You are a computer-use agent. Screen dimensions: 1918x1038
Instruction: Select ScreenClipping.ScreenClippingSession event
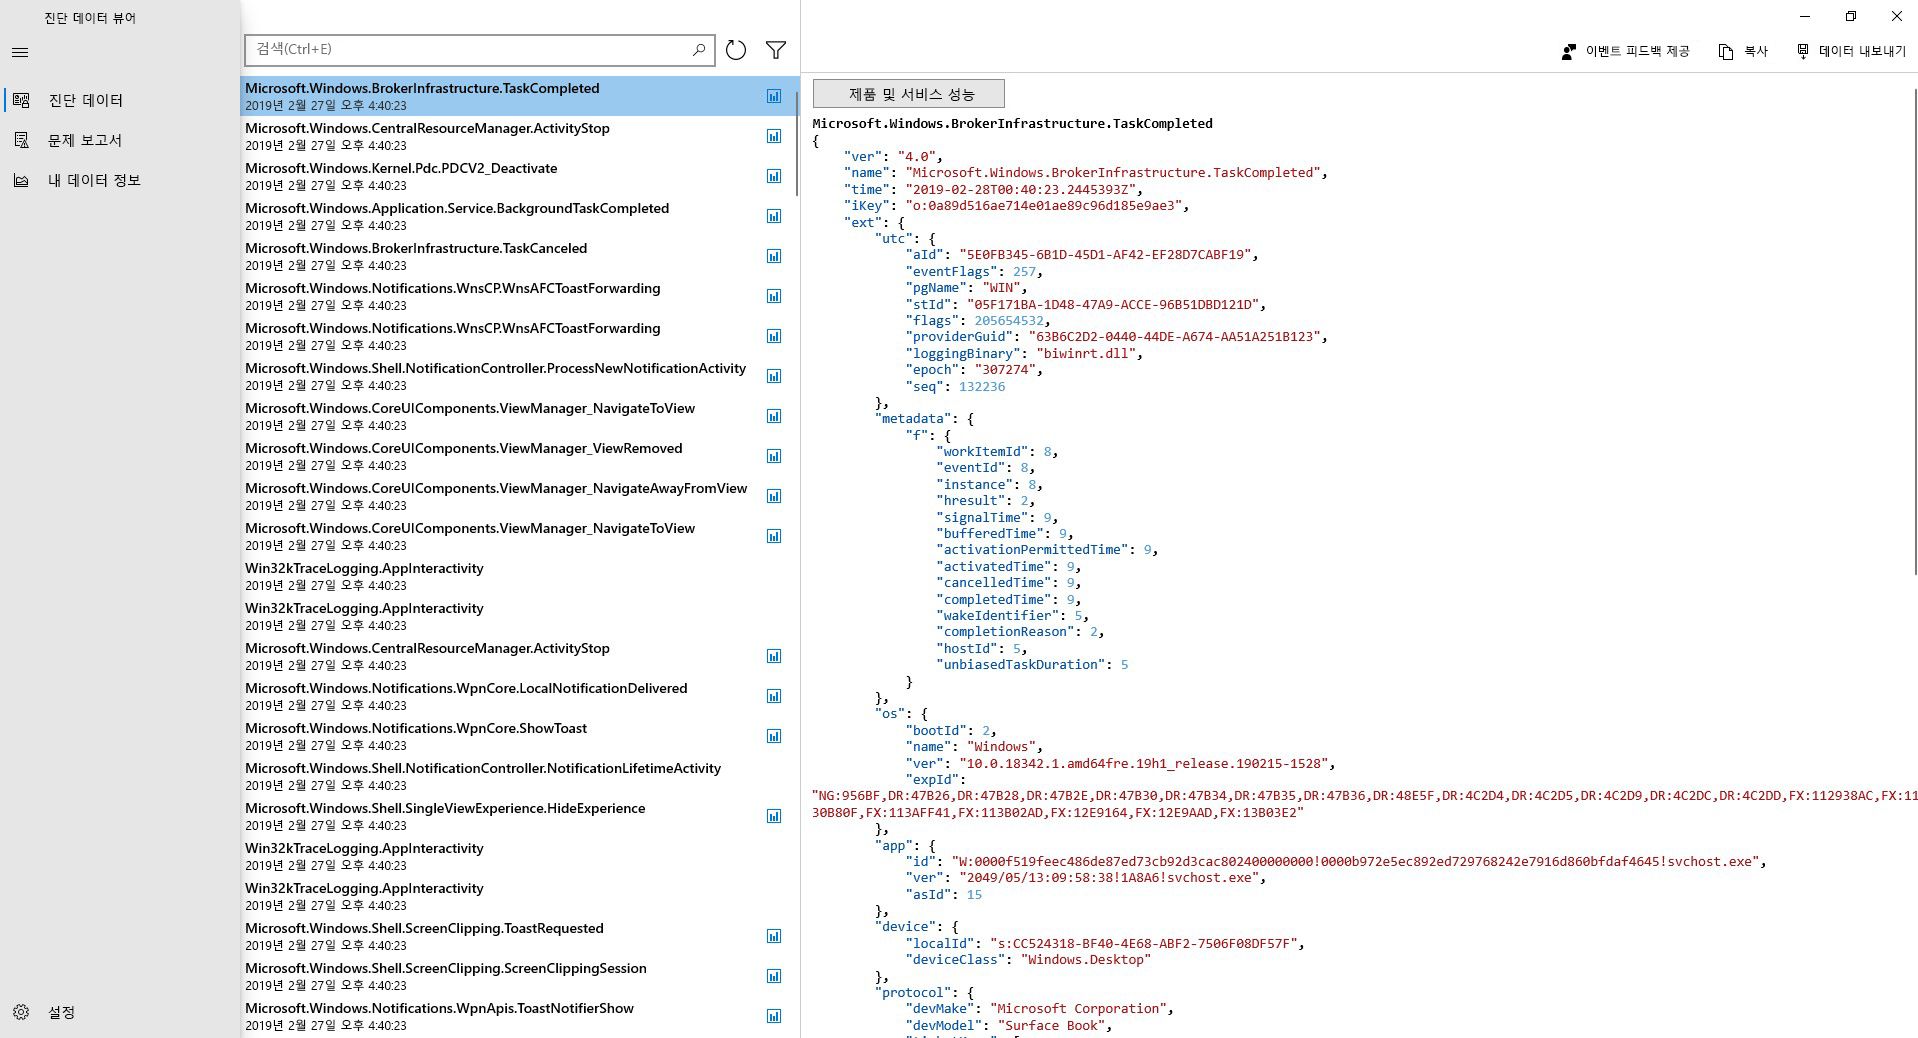518,976
